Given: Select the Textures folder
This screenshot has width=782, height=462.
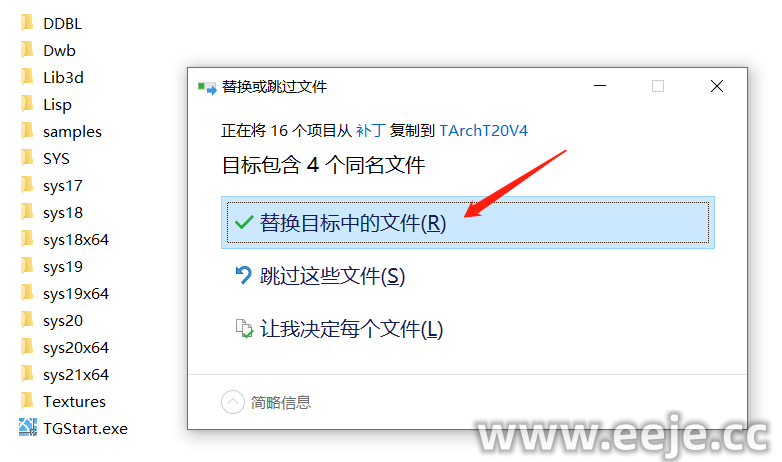Looking at the screenshot, I should click(x=63, y=401).
